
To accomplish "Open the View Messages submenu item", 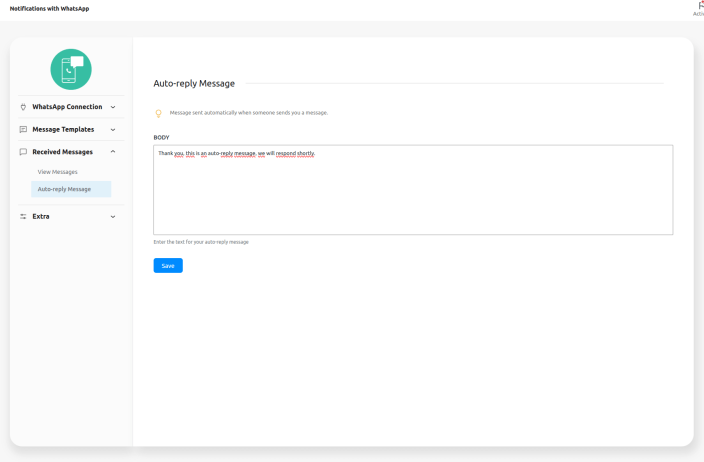I will (58, 172).
